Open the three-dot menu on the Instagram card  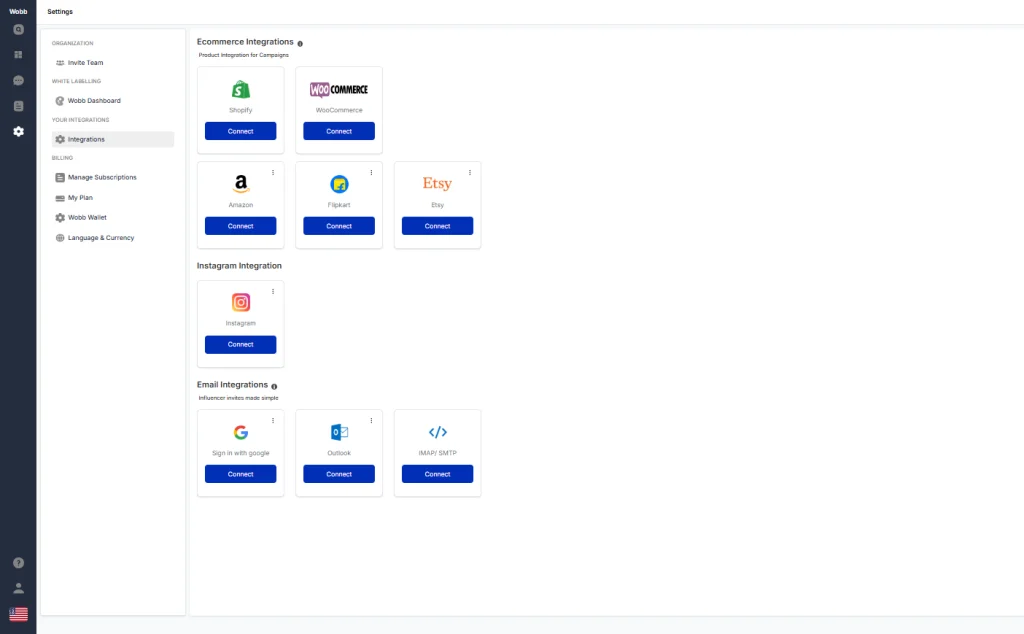273,292
